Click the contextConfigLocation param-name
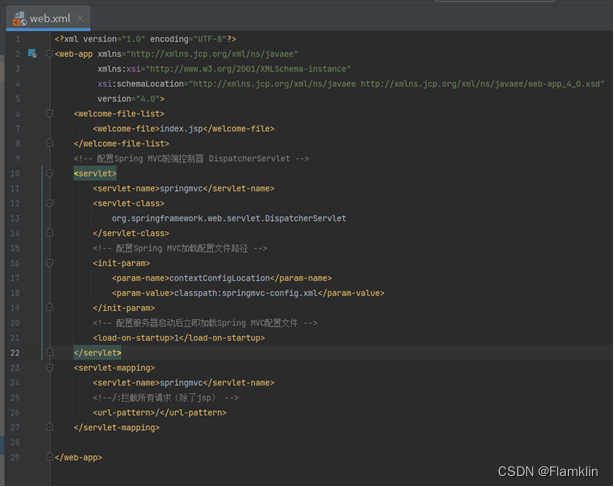The height and width of the screenshot is (487, 614). [220, 278]
